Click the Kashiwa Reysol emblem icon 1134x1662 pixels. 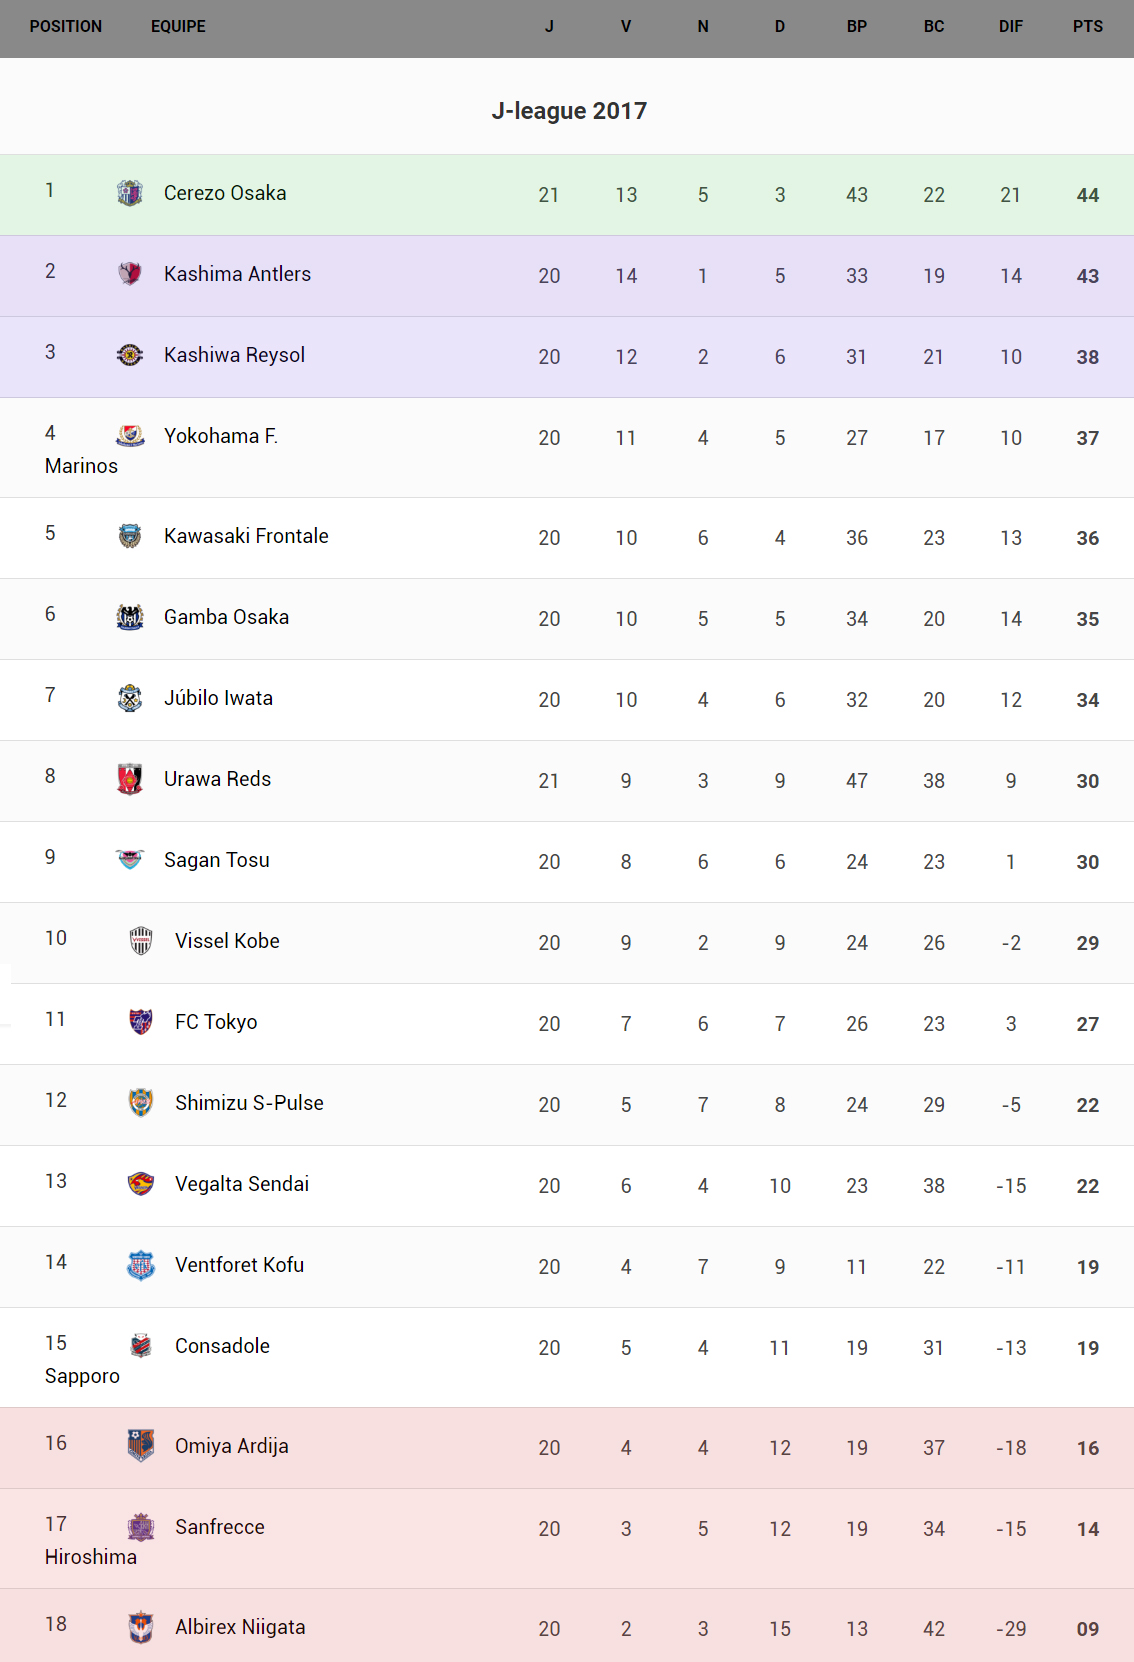[130, 355]
